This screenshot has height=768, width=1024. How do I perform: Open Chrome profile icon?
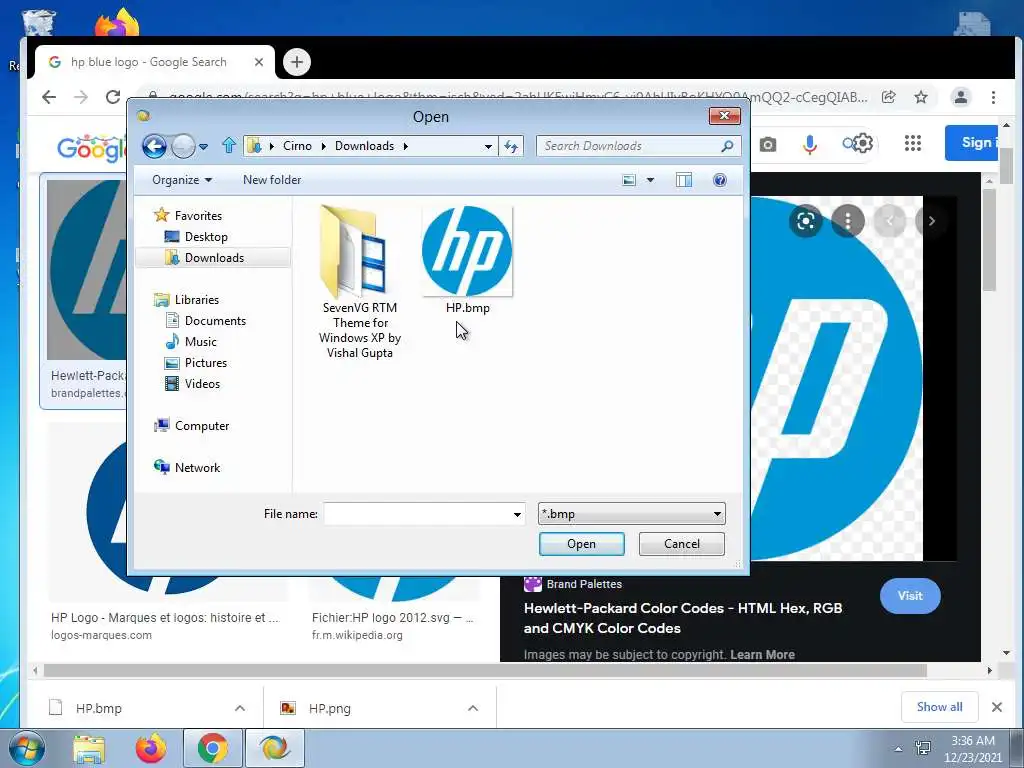961,97
